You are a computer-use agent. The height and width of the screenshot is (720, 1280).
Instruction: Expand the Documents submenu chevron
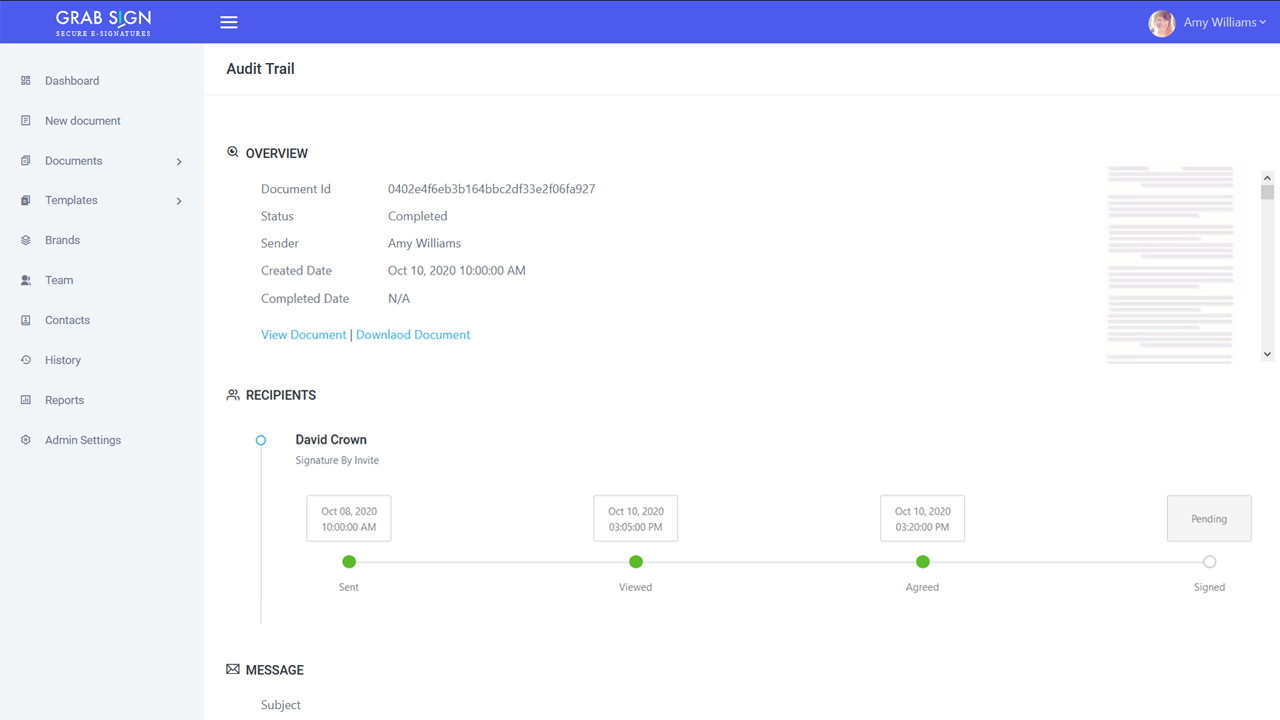point(179,161)
